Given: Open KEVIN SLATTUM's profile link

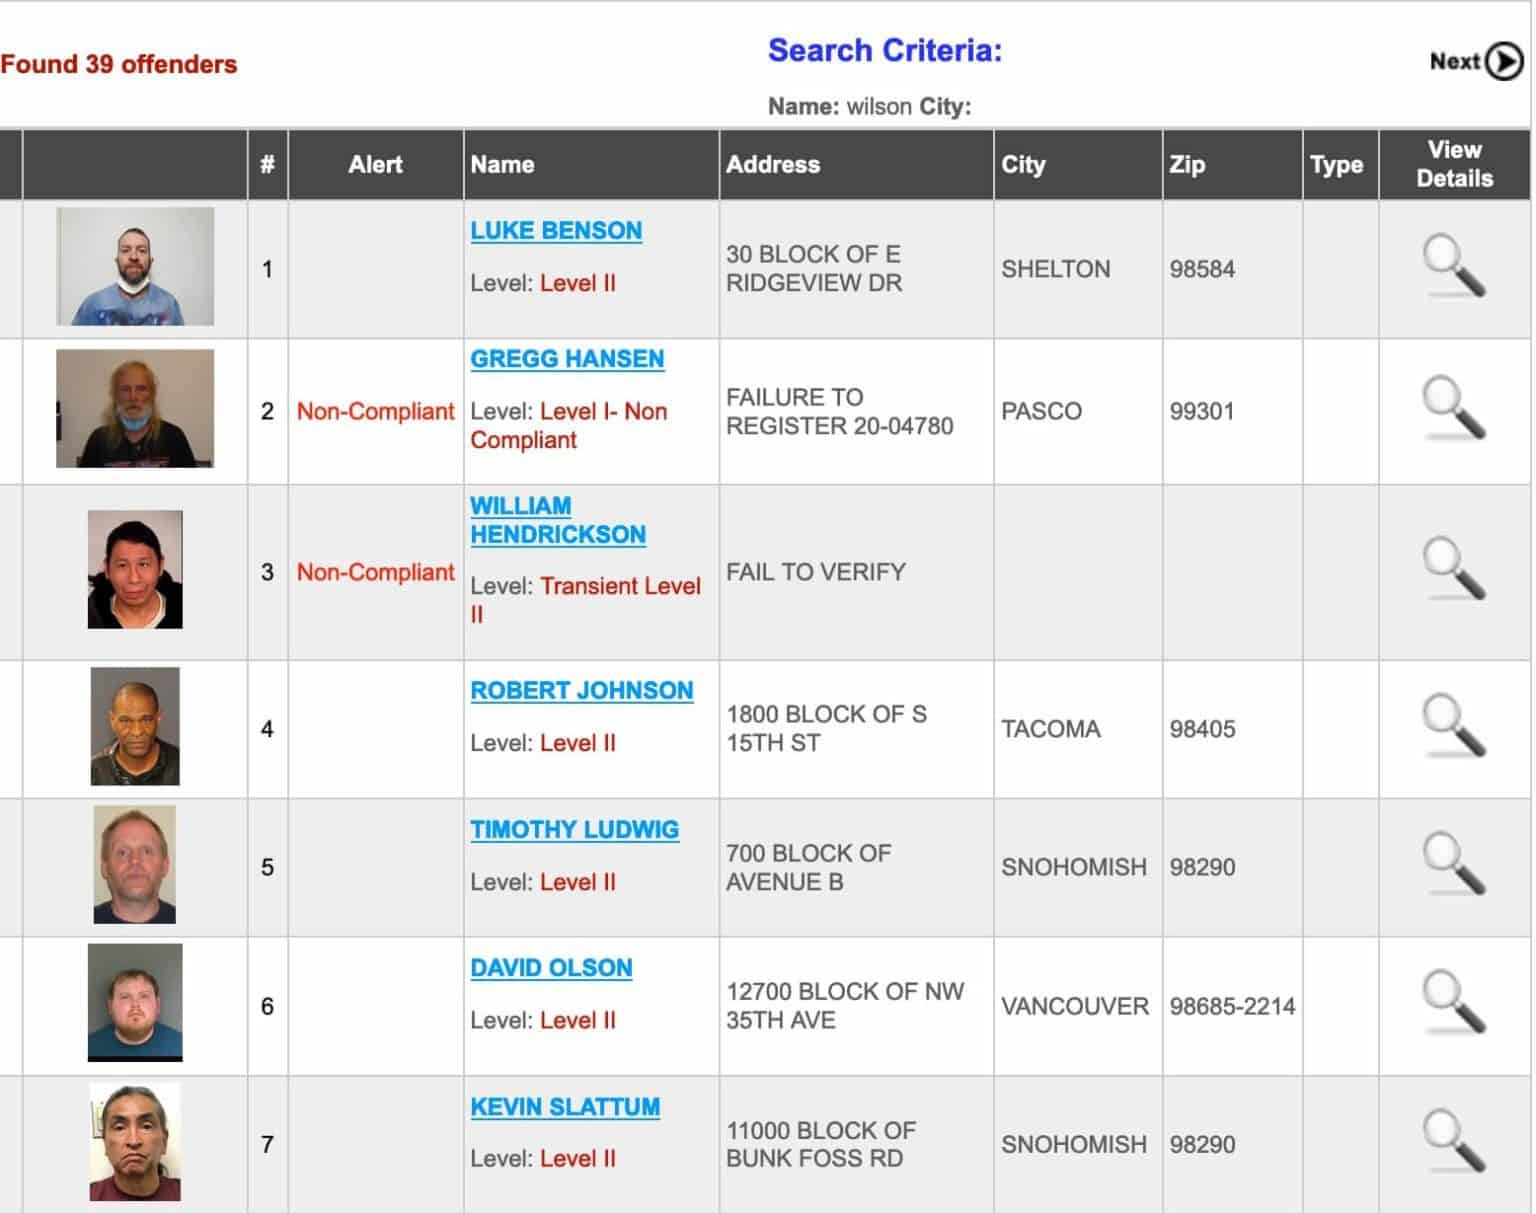Looking at the screenshot, I should point(565,1106).
